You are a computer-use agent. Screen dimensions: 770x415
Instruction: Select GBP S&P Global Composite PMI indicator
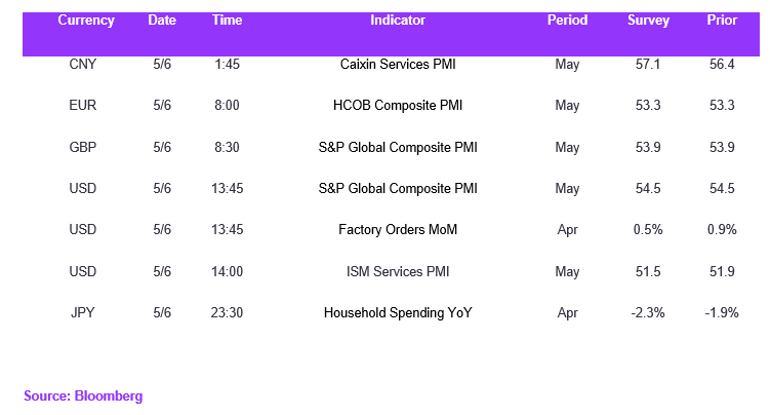tap(398, 147)
